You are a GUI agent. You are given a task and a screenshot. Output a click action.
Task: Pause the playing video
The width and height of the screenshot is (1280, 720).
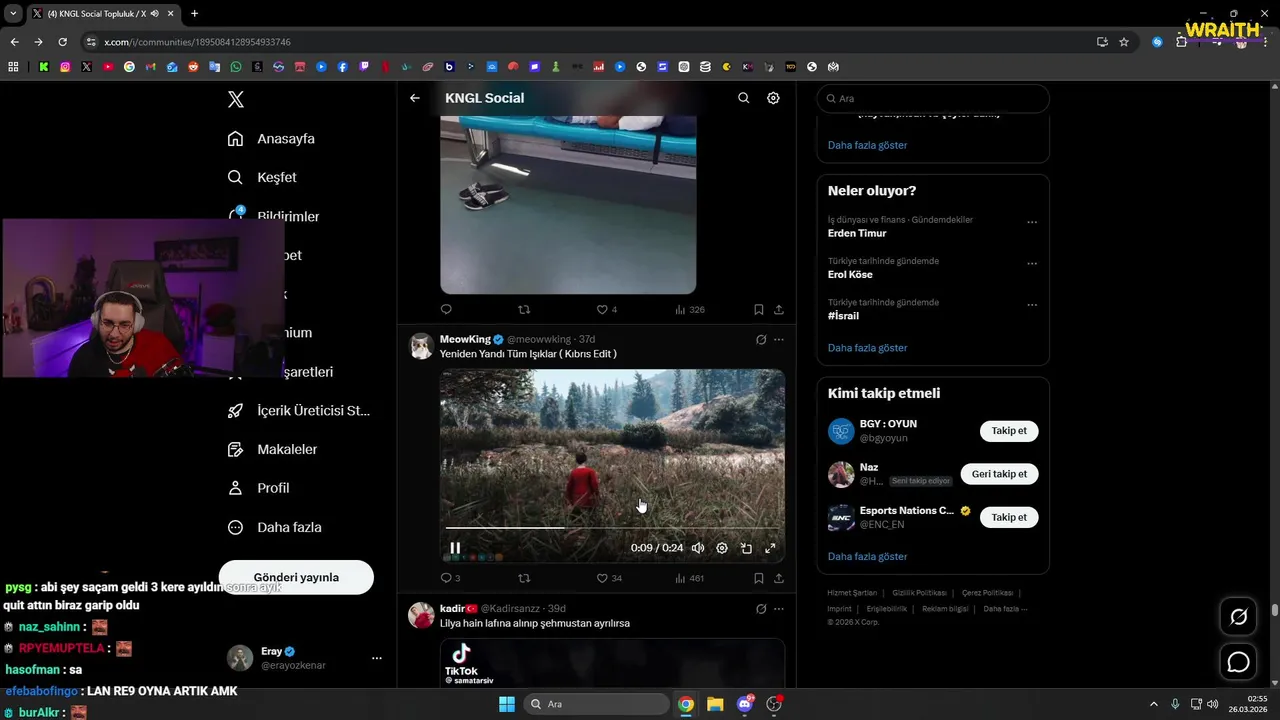pyautogui.click(x=455, y=548)
